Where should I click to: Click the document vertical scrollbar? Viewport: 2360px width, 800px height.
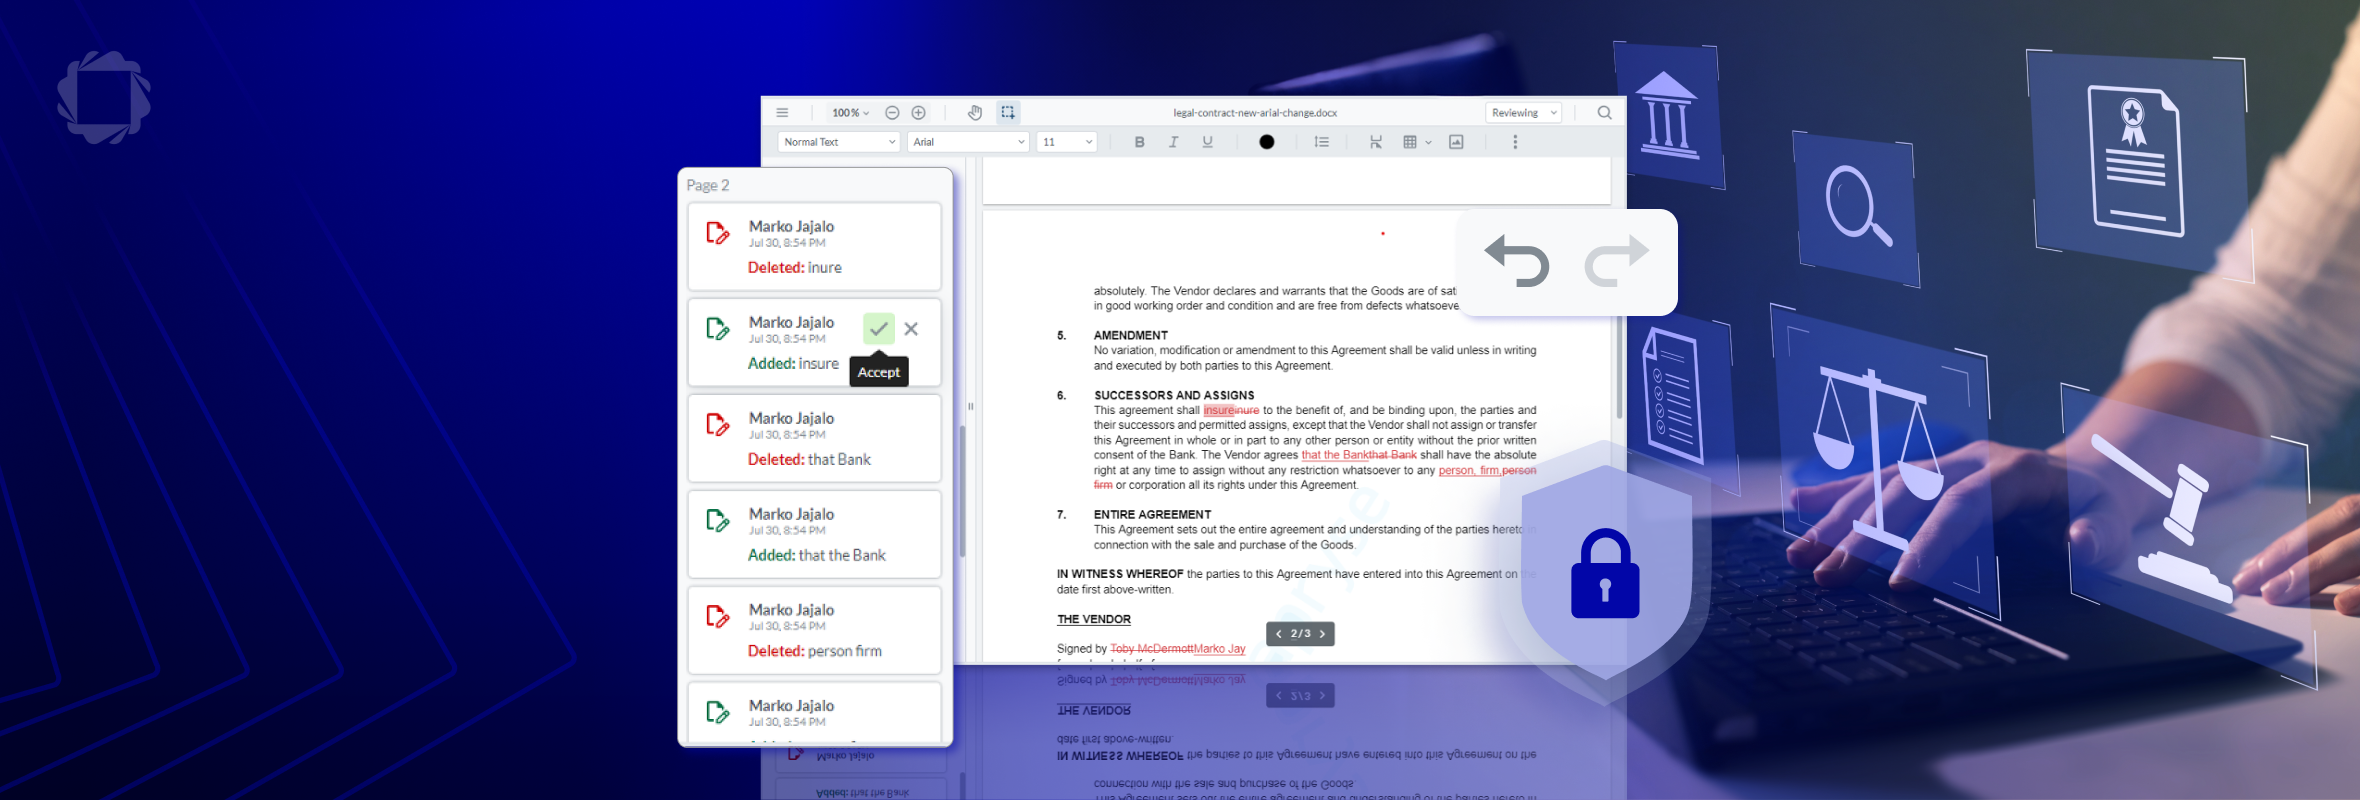[1620, 368]
